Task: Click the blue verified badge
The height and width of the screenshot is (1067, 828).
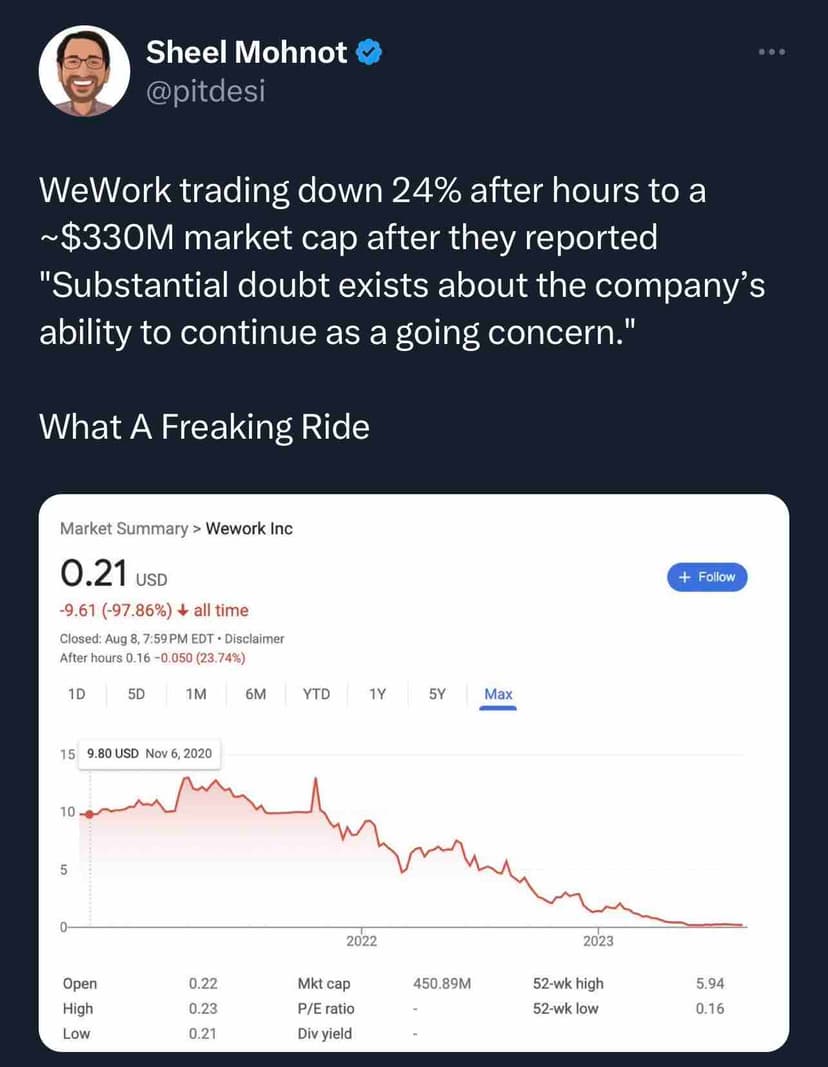Action: [368, 53]
